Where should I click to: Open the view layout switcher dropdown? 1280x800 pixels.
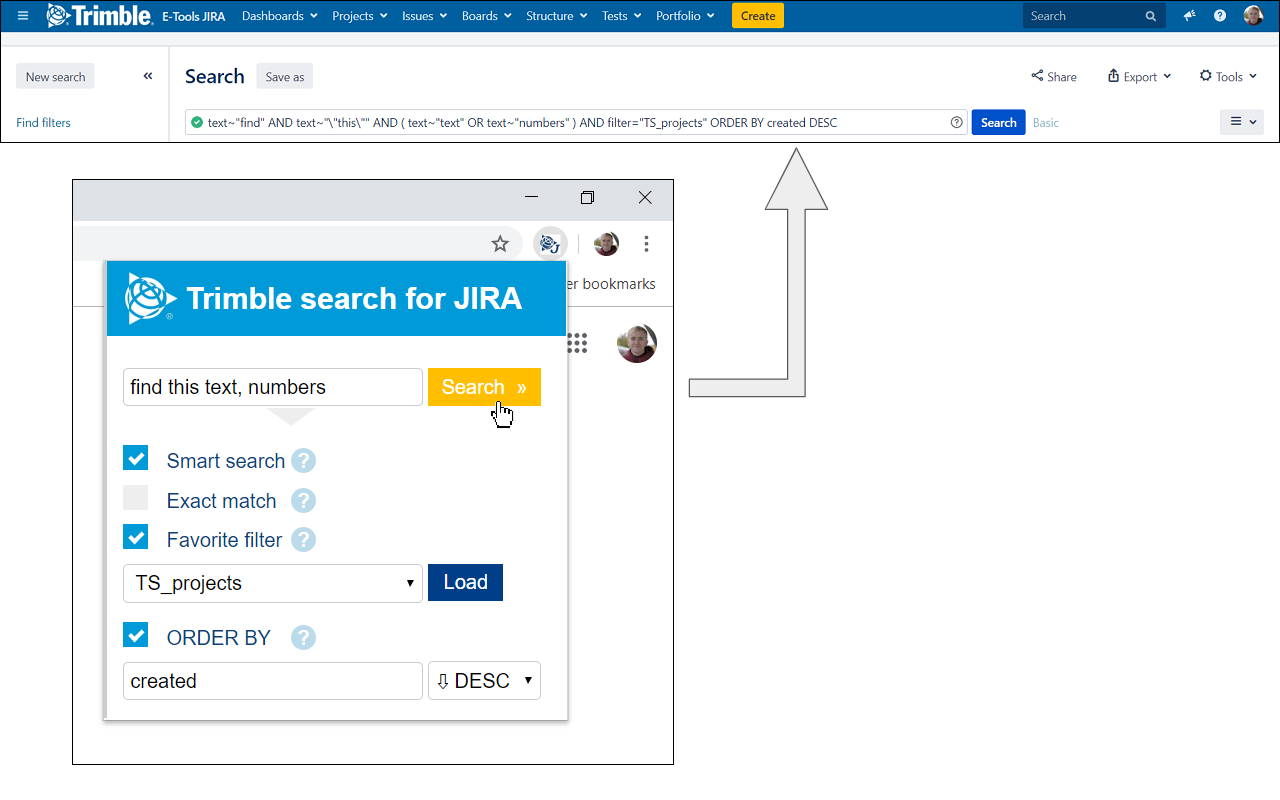coord(1242,122)
